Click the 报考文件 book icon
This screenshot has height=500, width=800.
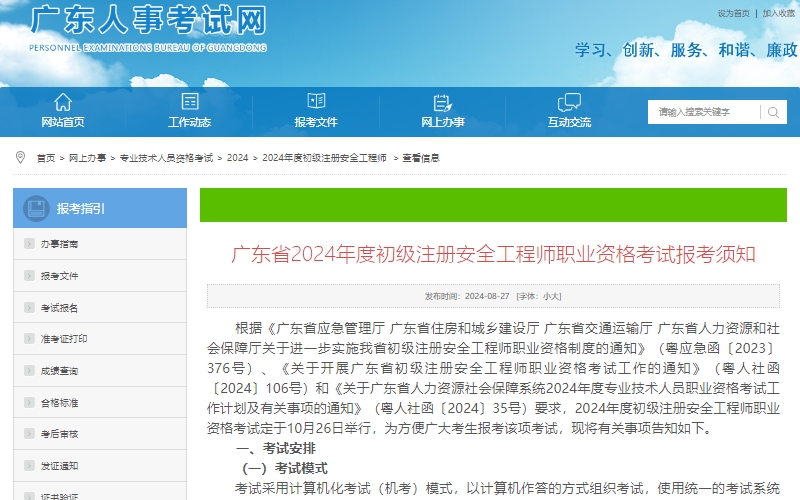[x=316, y=102]
